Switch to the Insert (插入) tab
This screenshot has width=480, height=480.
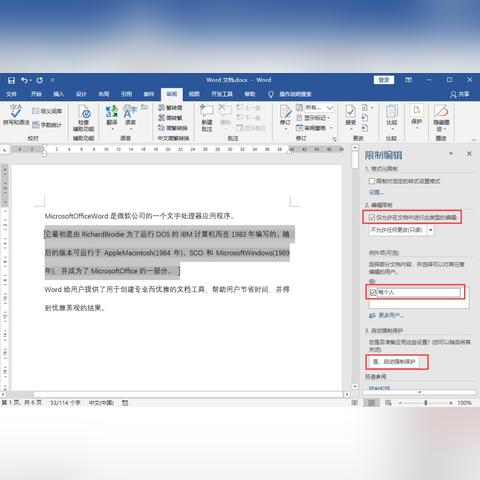coord(59,94)
